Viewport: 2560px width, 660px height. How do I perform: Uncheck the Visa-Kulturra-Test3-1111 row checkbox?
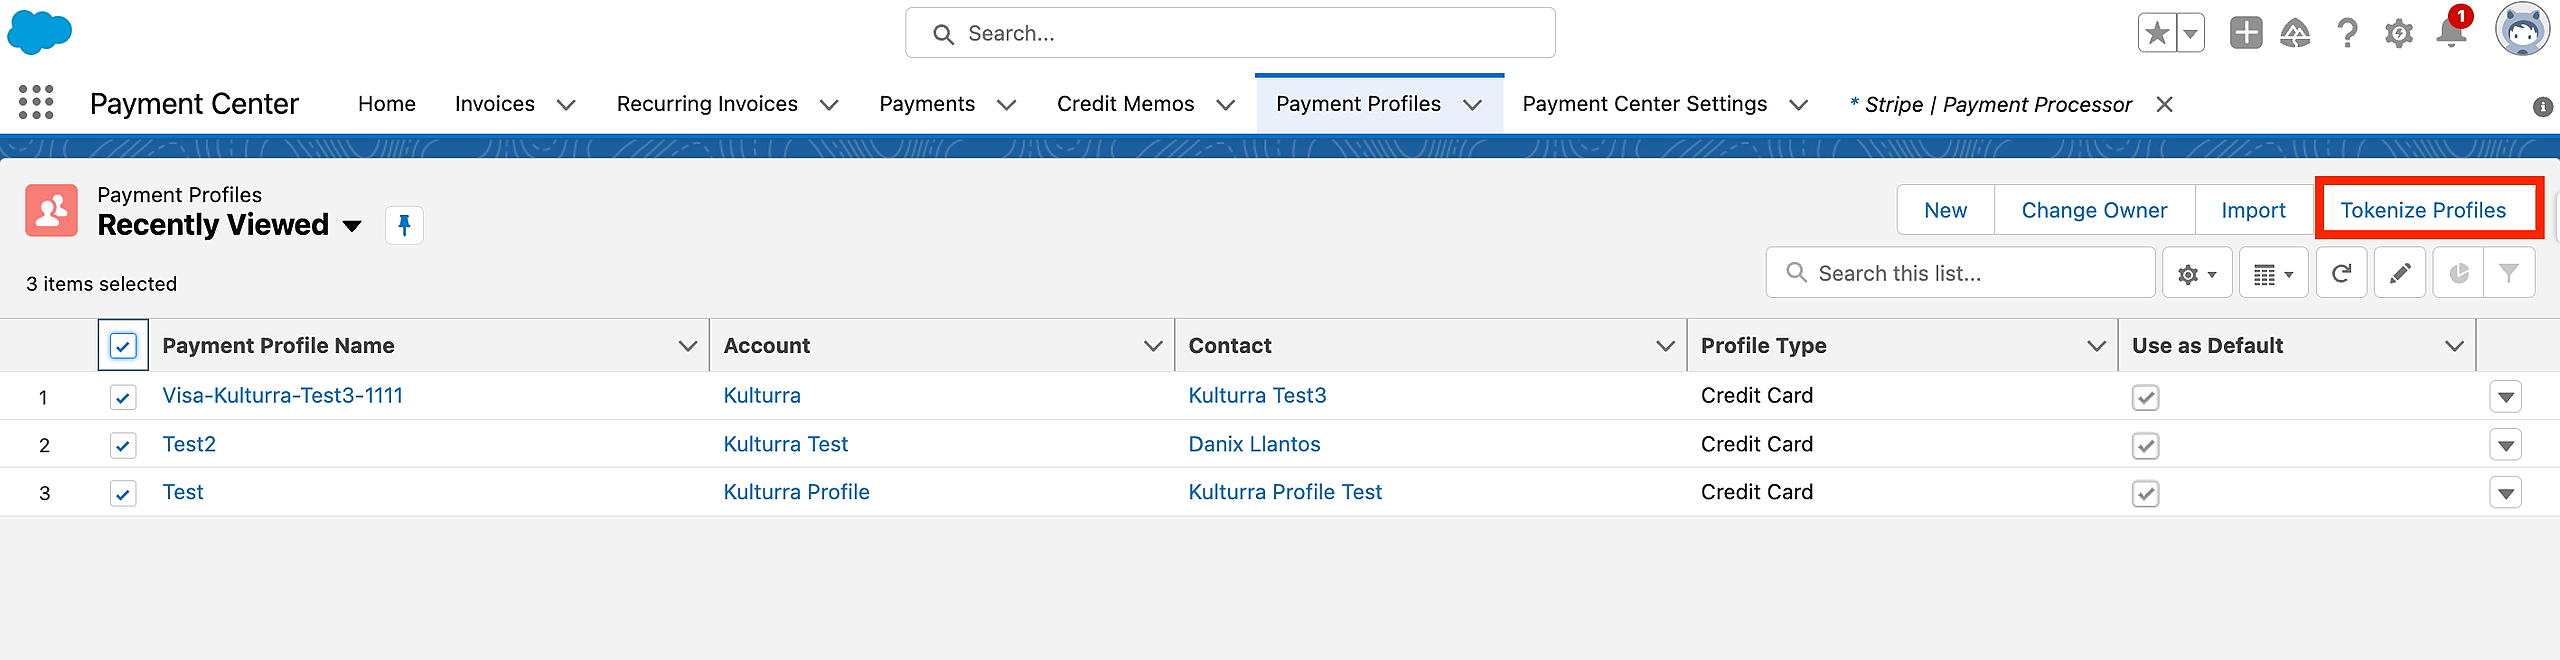pos(123,397)
